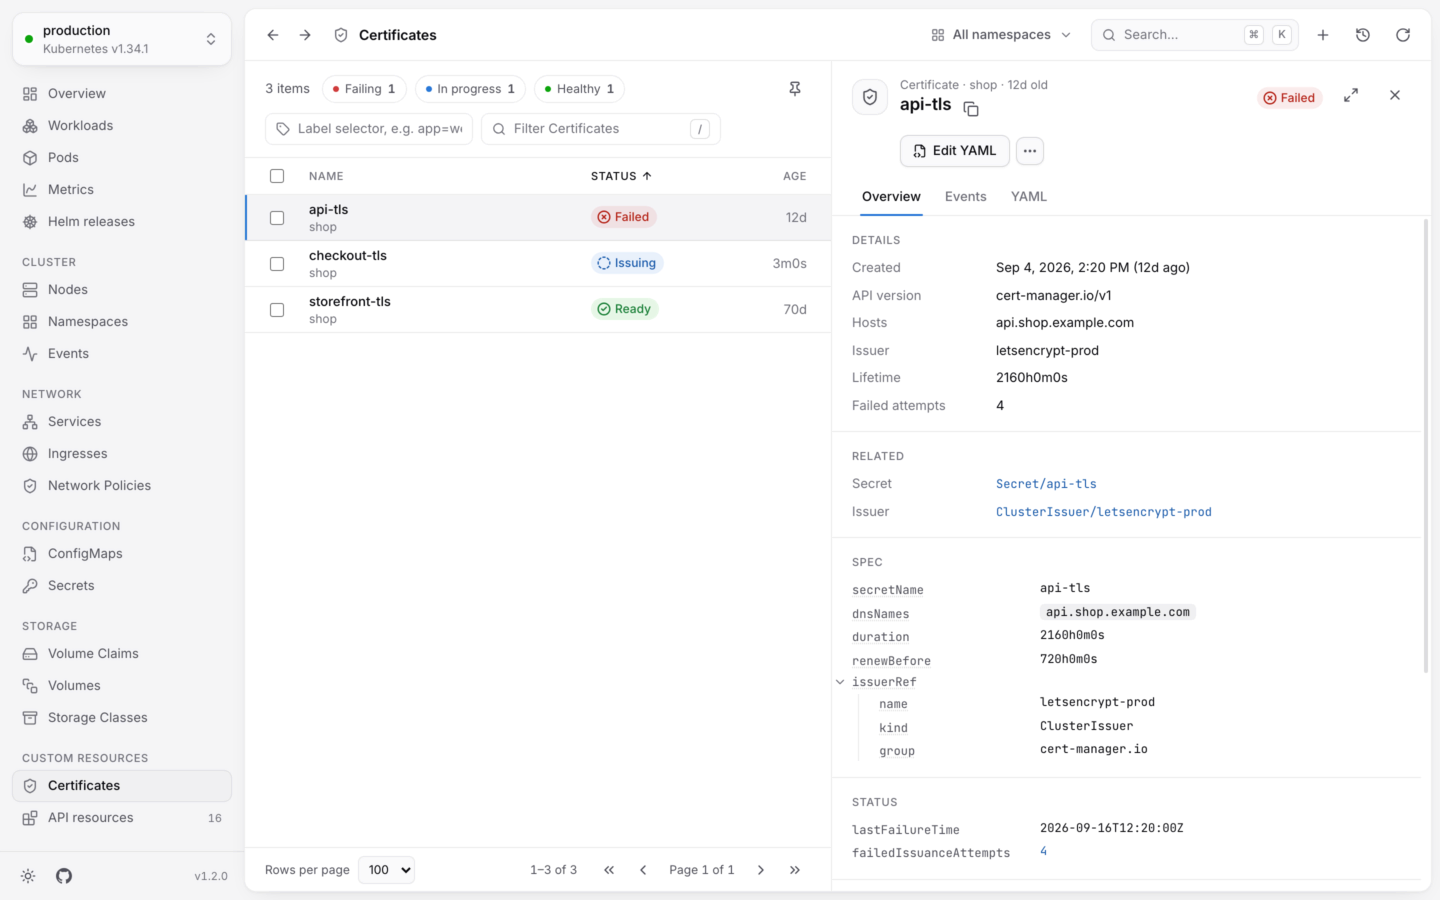Image resolution: width=1440 pixels, height=900 pixels.
Task: Close the api-tls detail panel
Action: click(x=1395, y=95)
